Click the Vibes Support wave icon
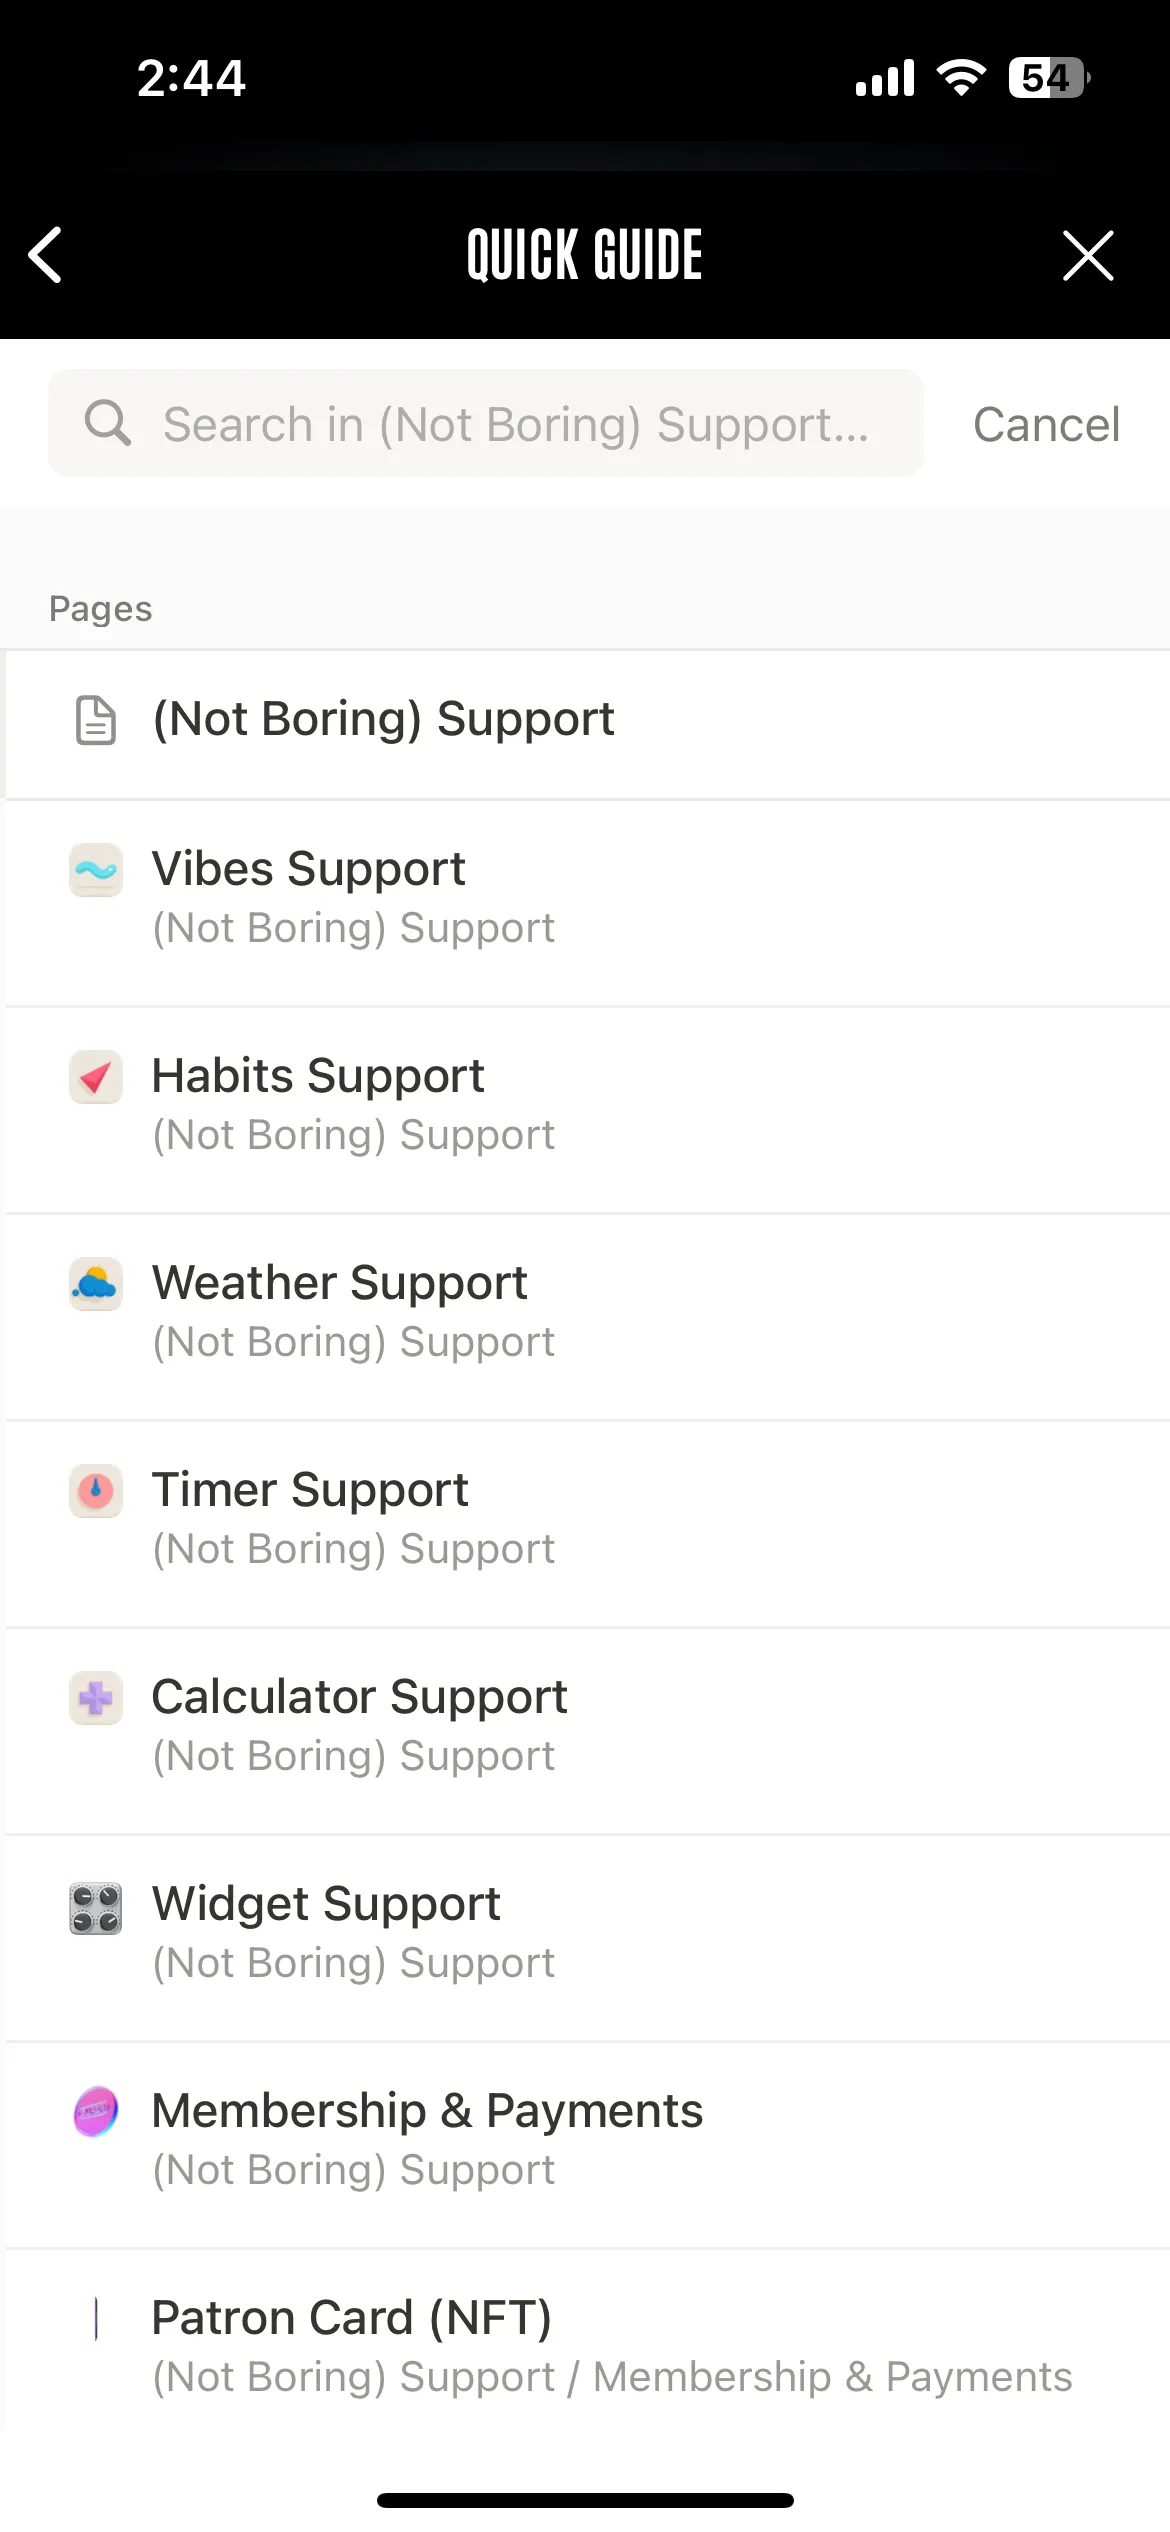The height and width of the screenshot is (2532, 1170). pyautogui.click(x=96, y=870)
